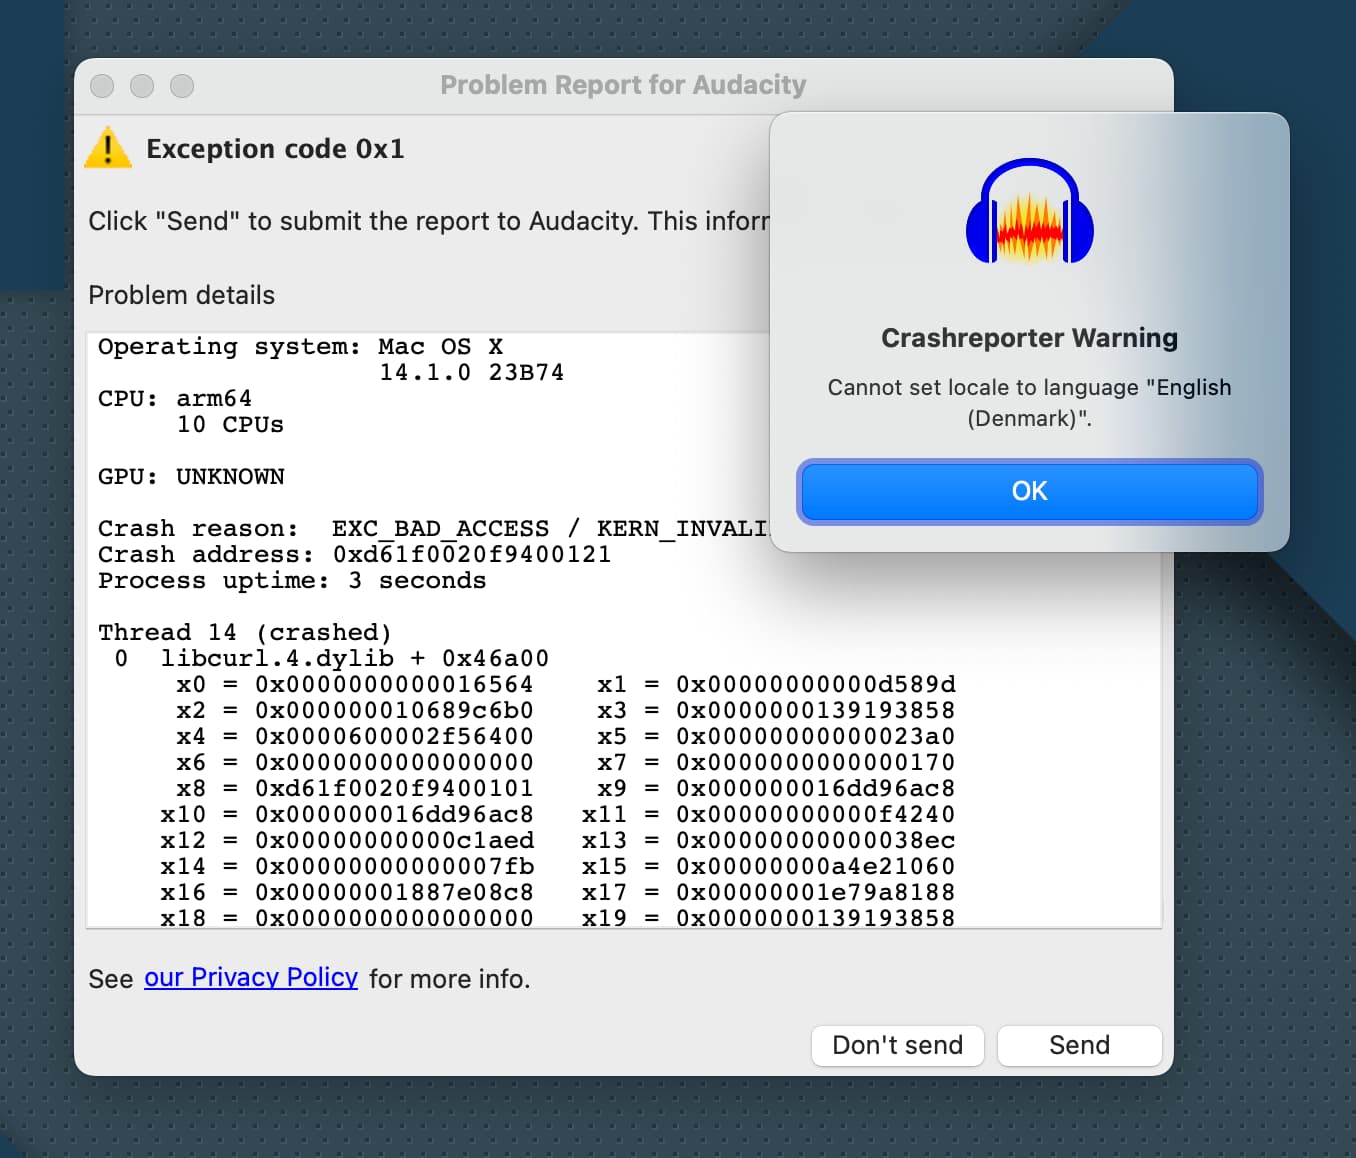1356x1158 pixels.
Task: Click the Exception code 0x1 heading
Action: coord(275,148)
